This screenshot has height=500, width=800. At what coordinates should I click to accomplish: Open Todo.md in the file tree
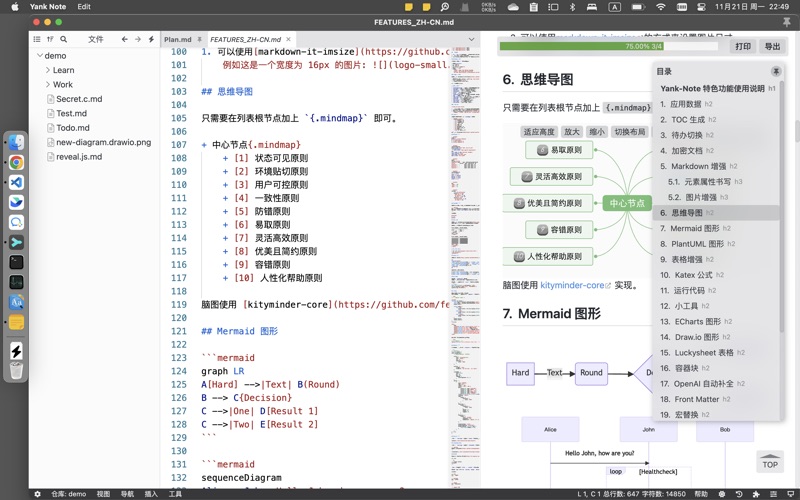[72, 128]
